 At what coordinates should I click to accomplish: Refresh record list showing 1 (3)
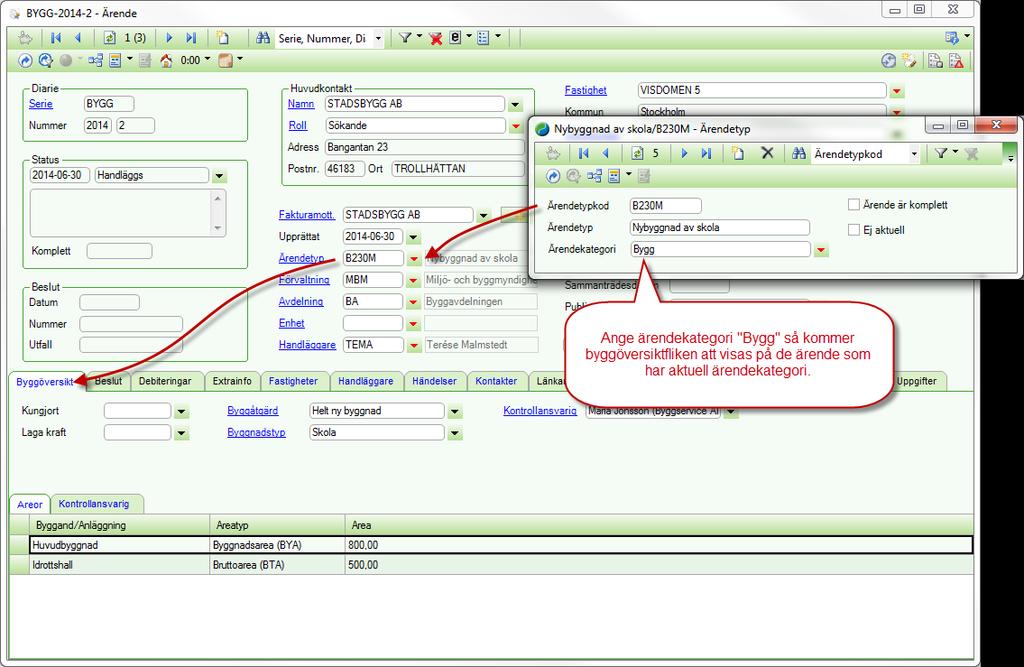click(x=110, y=38)
